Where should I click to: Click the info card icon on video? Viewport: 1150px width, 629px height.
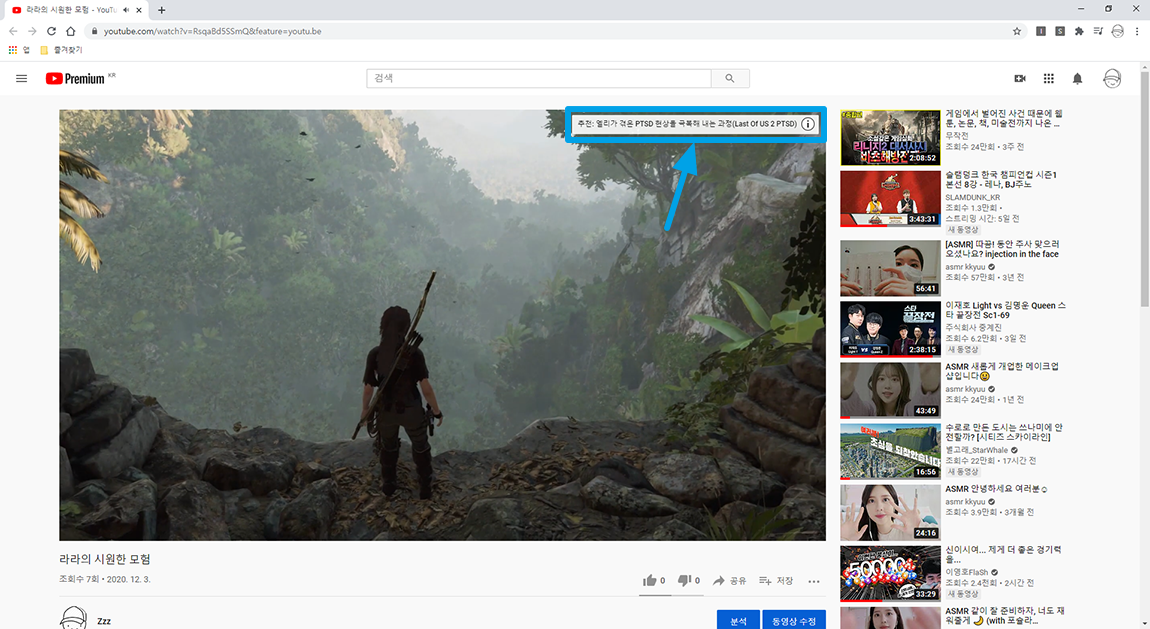tap(807, 124)
